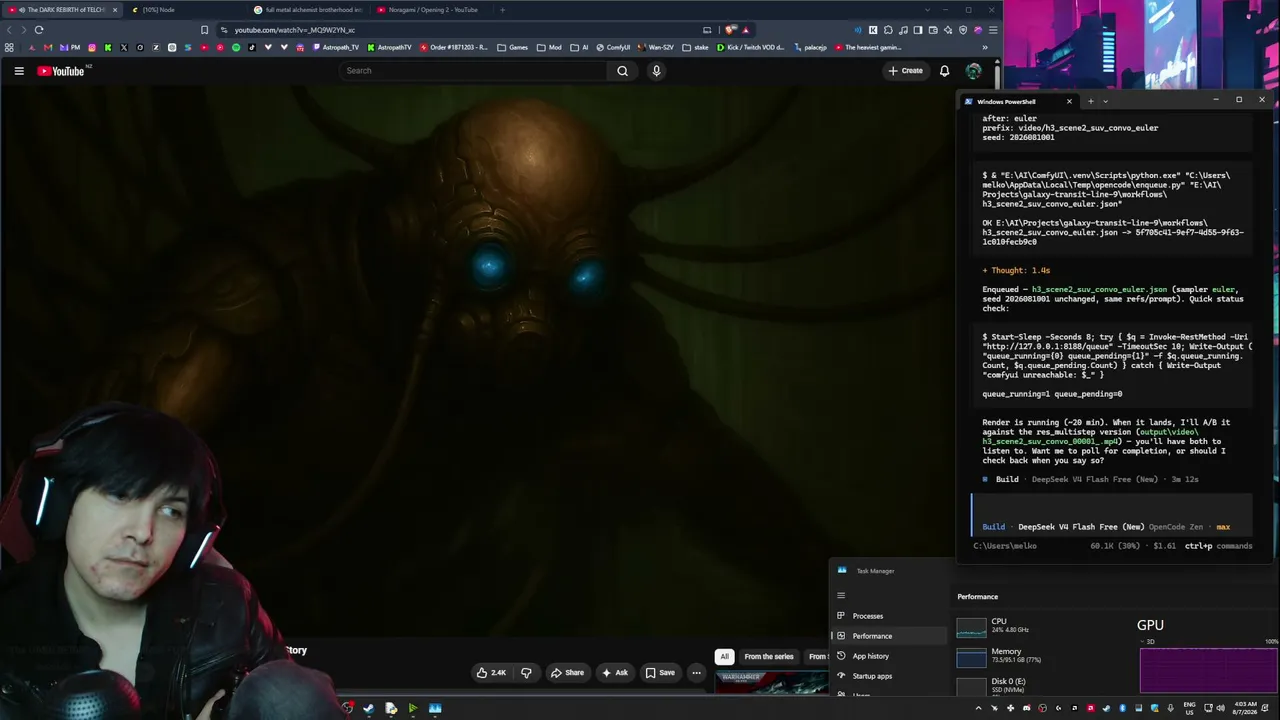This screenshot has width=1280, height=720.
Task: Open the stake bookmark folder
Action: (696, 47)
